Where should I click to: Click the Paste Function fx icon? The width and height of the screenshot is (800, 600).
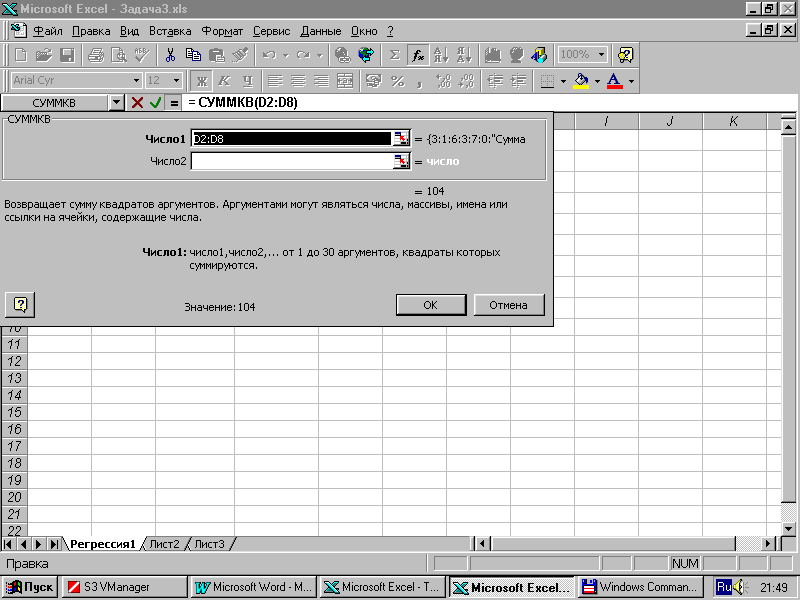pyautogui.click(x=418, y=55)
